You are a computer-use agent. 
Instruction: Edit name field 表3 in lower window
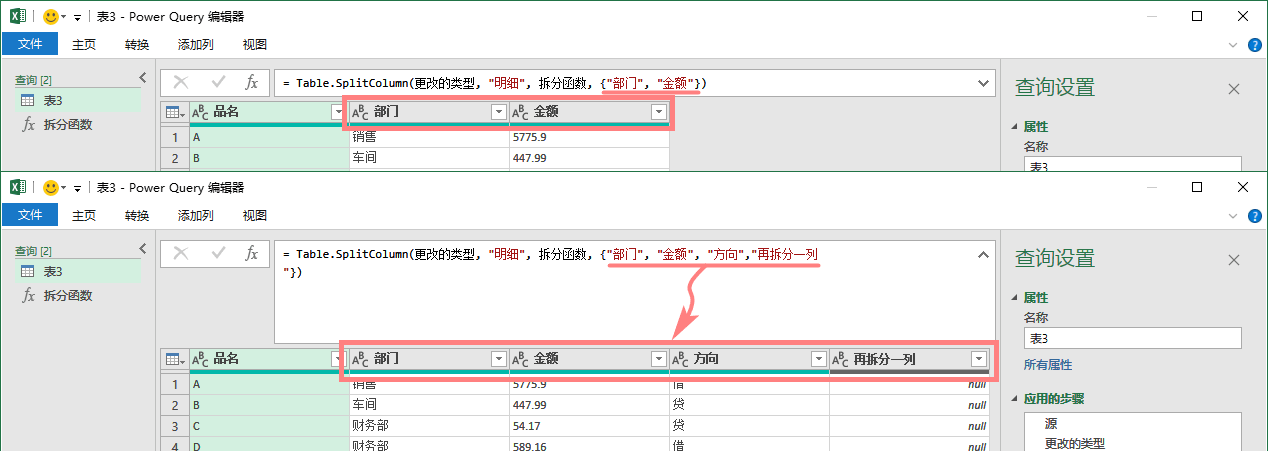pos(1132,338)
